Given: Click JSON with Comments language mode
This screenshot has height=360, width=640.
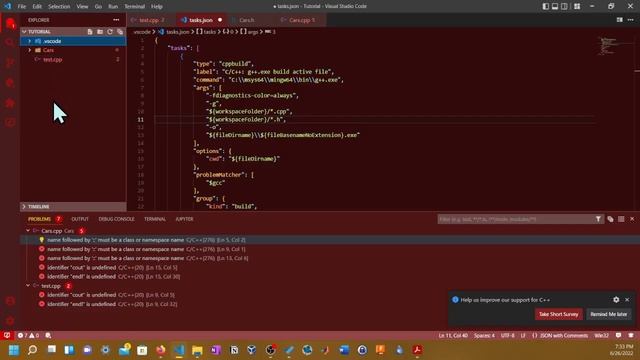Looking at the screenshot, I should coord(560,336).
